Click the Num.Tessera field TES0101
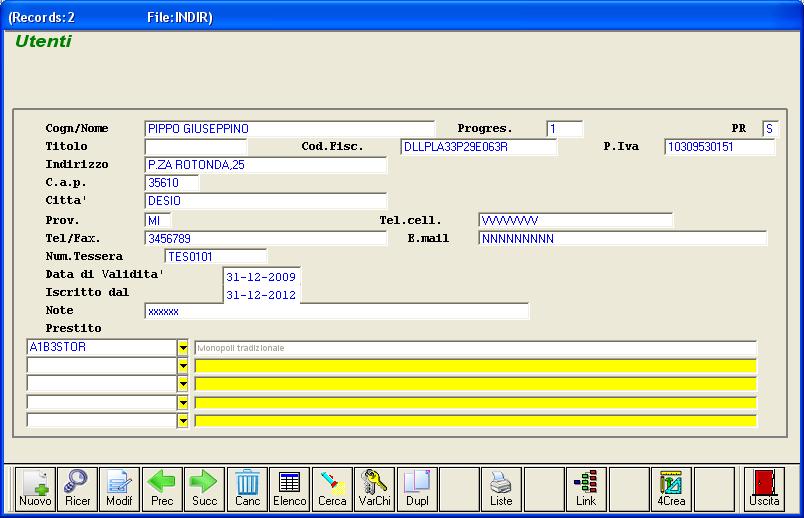 click(x=215, y=256)
